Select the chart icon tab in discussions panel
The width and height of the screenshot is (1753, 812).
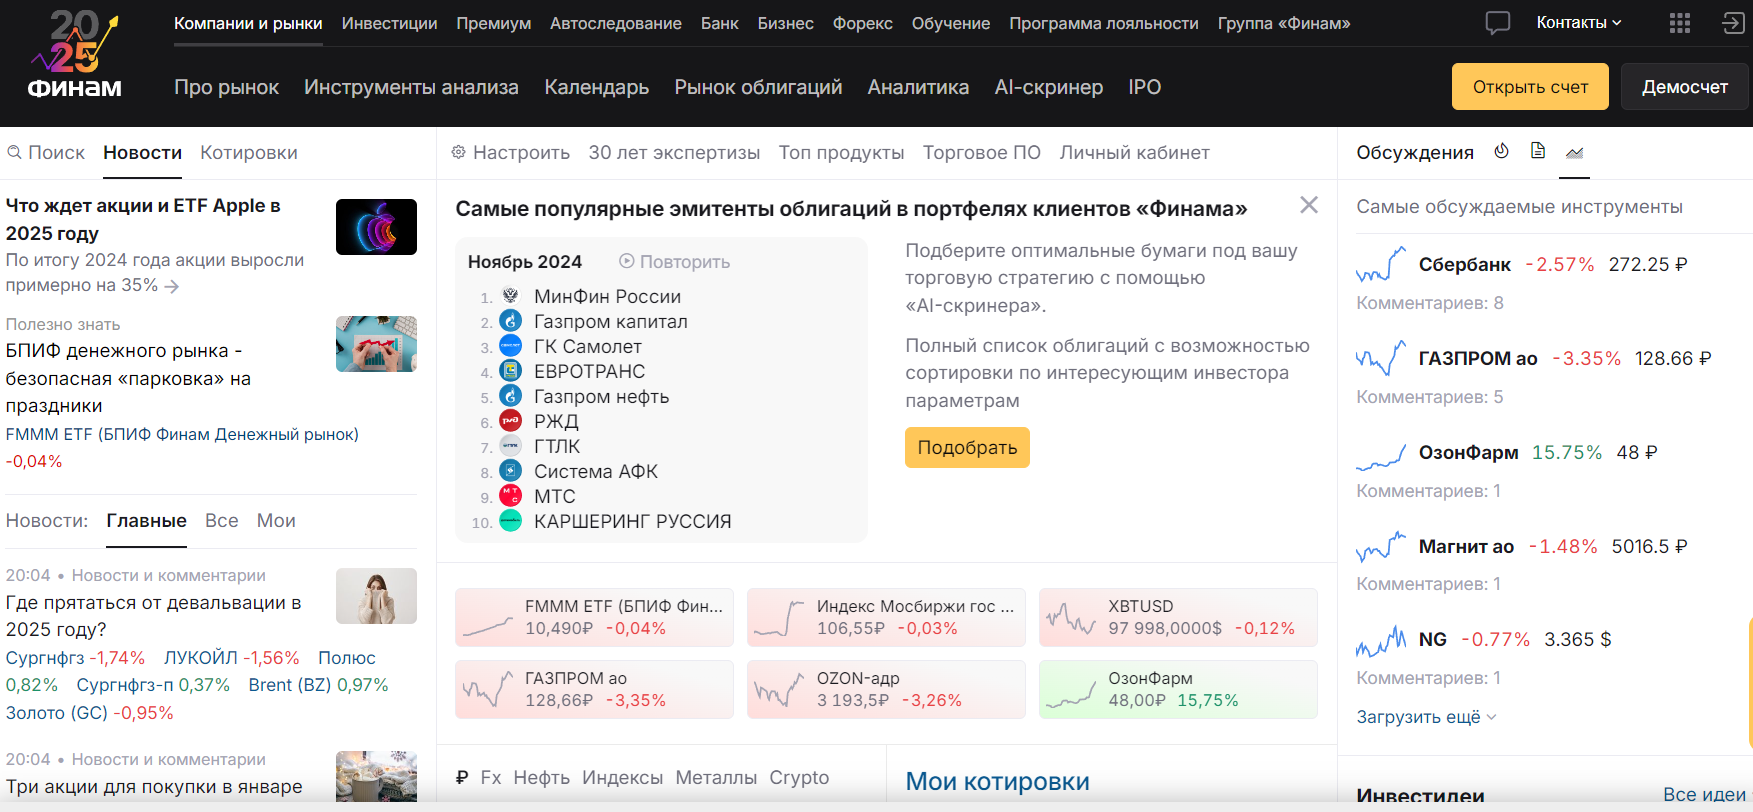[x=1574, y=152]
